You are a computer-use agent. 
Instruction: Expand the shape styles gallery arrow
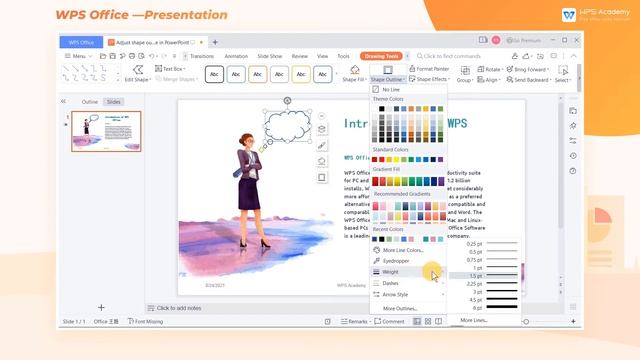[x=336, y=74]
